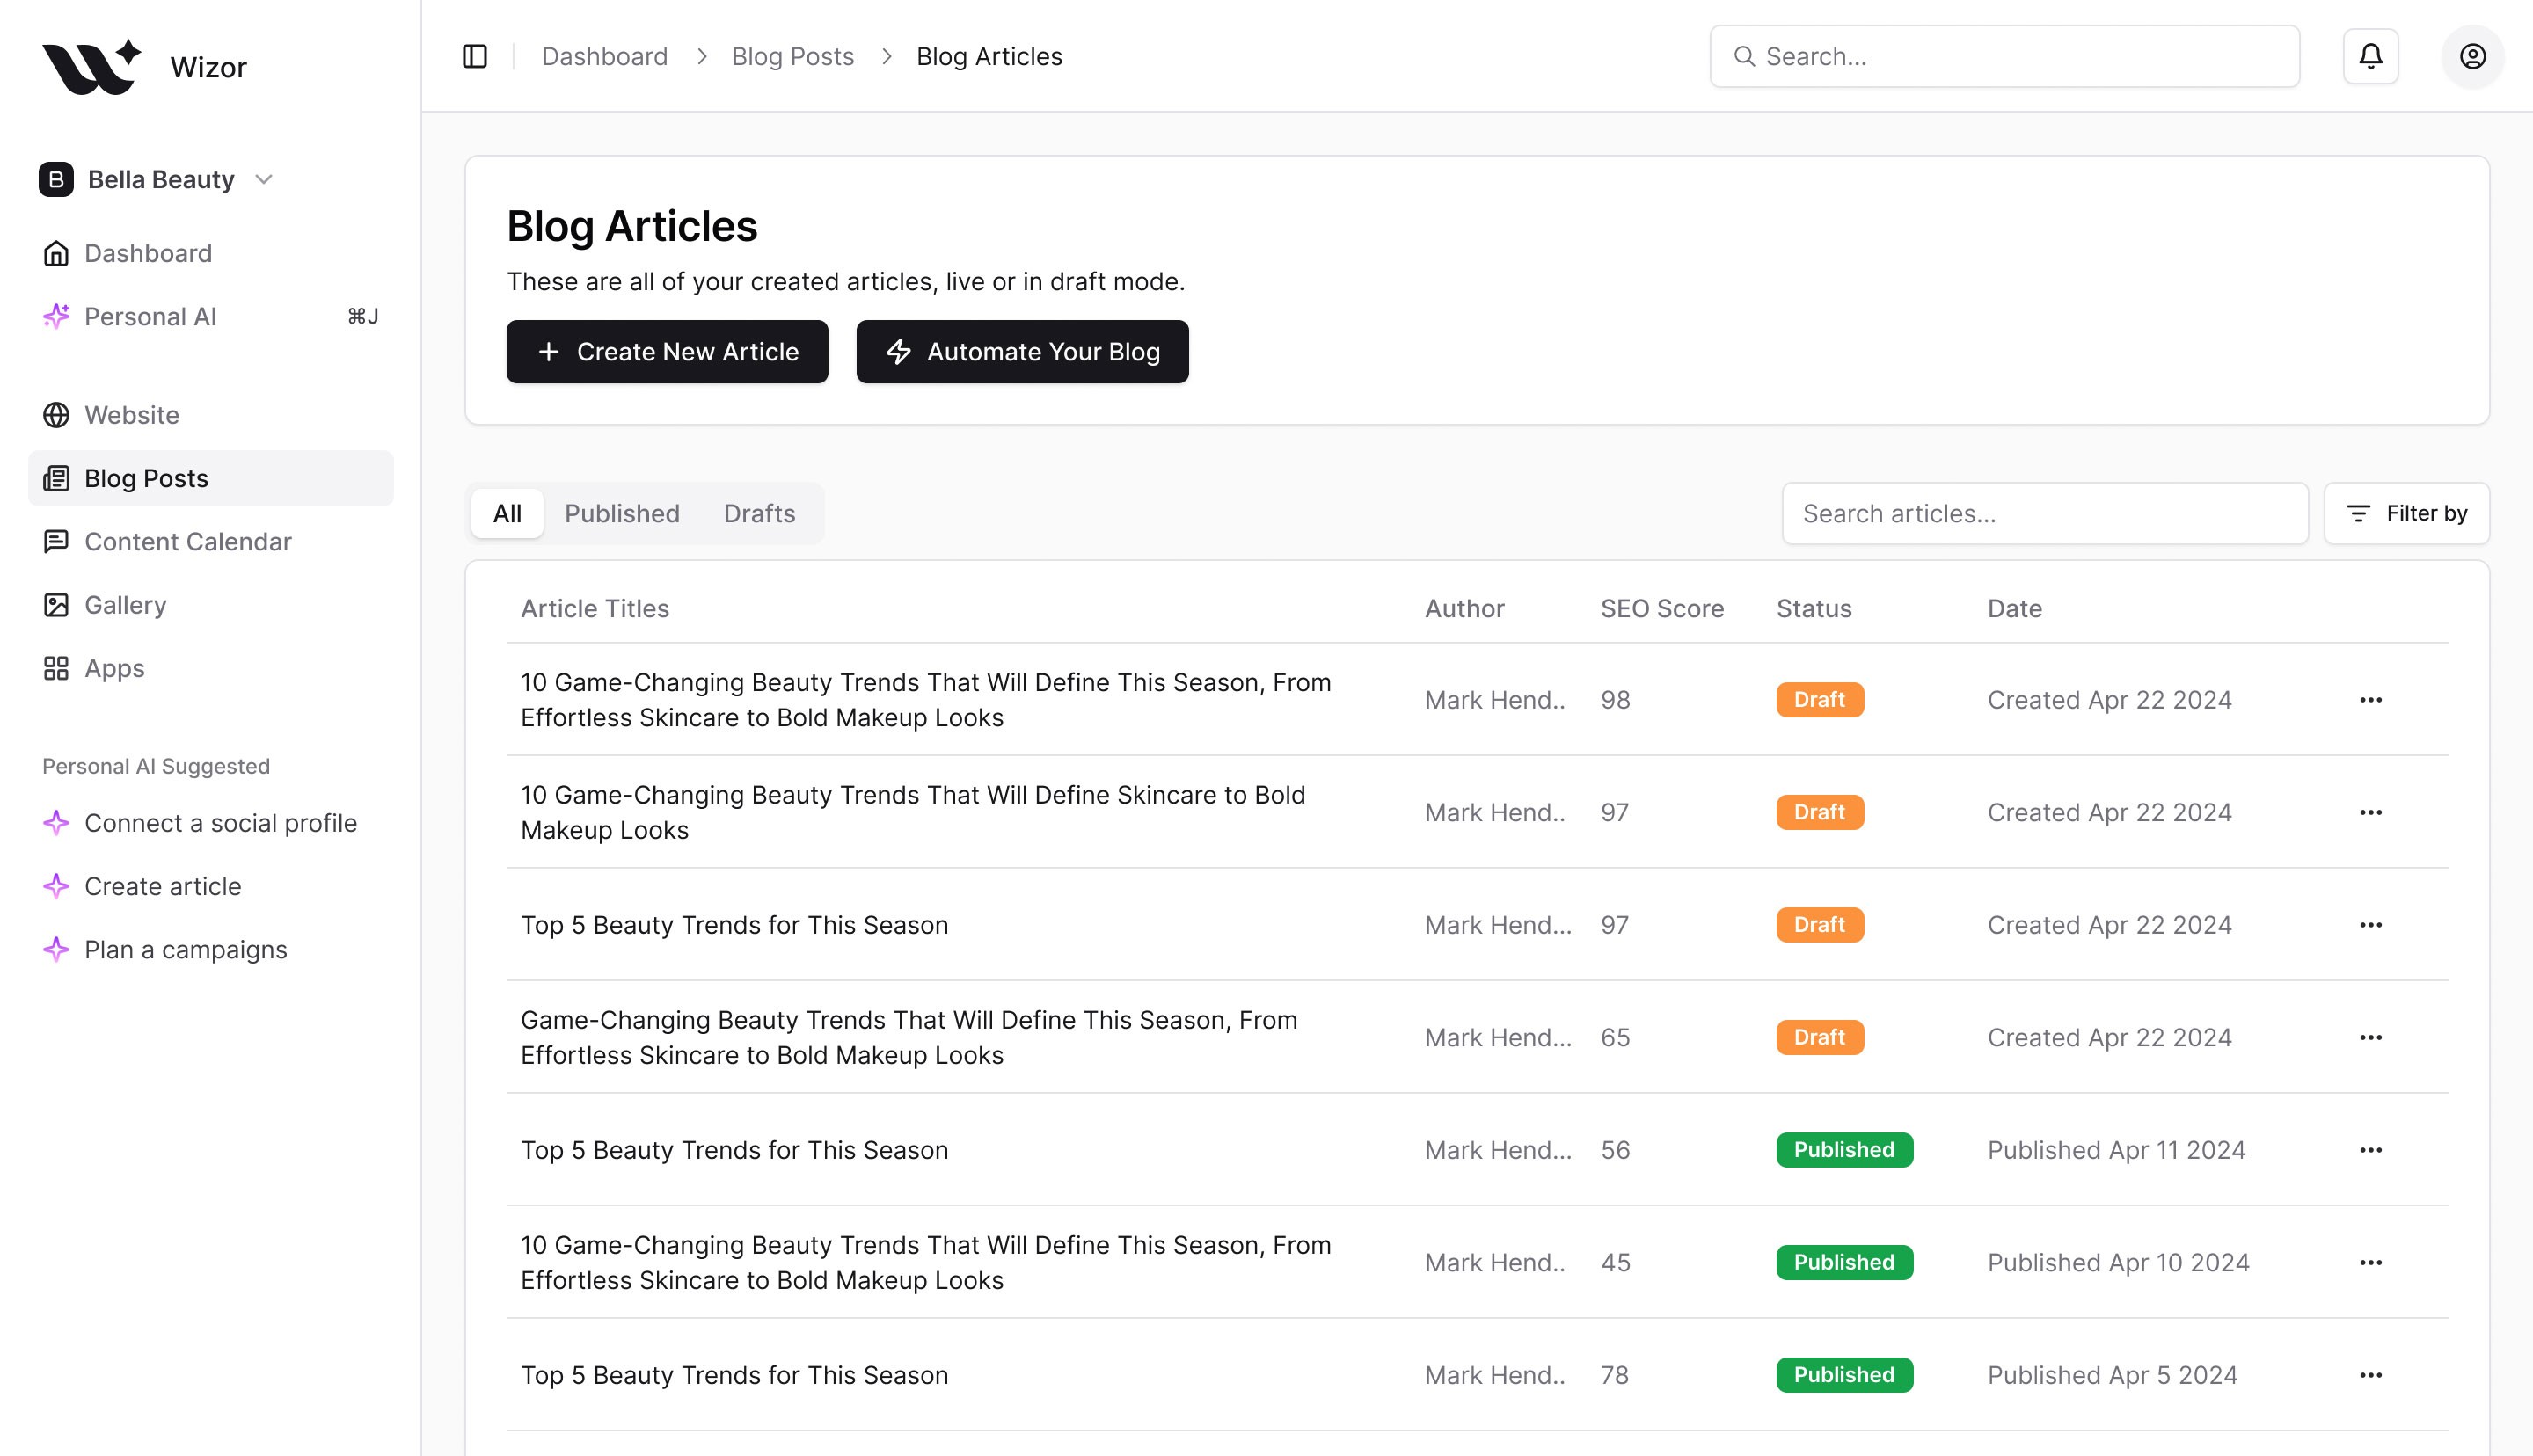Open Website section in sidebar
Viewport: 2533px width, 1456px height.
click(x=131, y=415)
